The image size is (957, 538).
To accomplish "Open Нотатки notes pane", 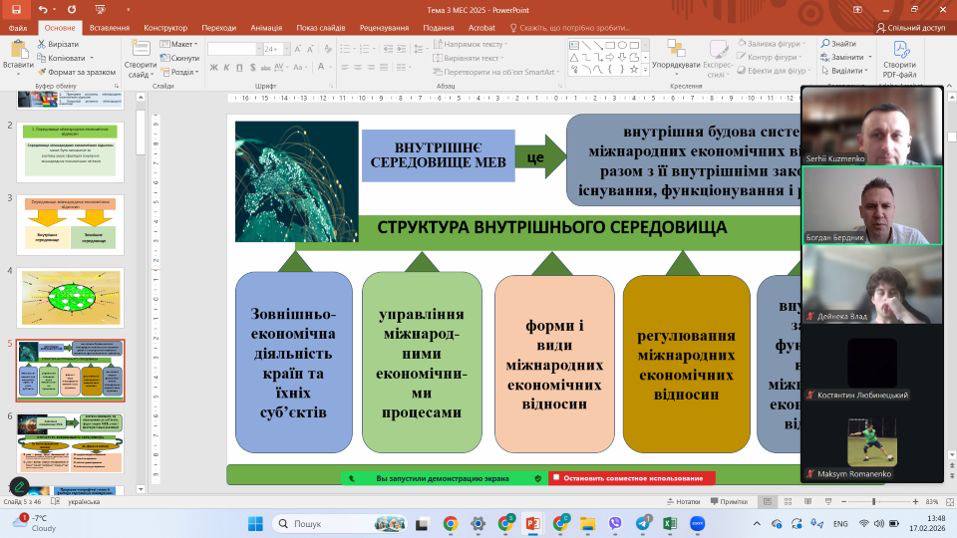I will click(x=682, y=501).
